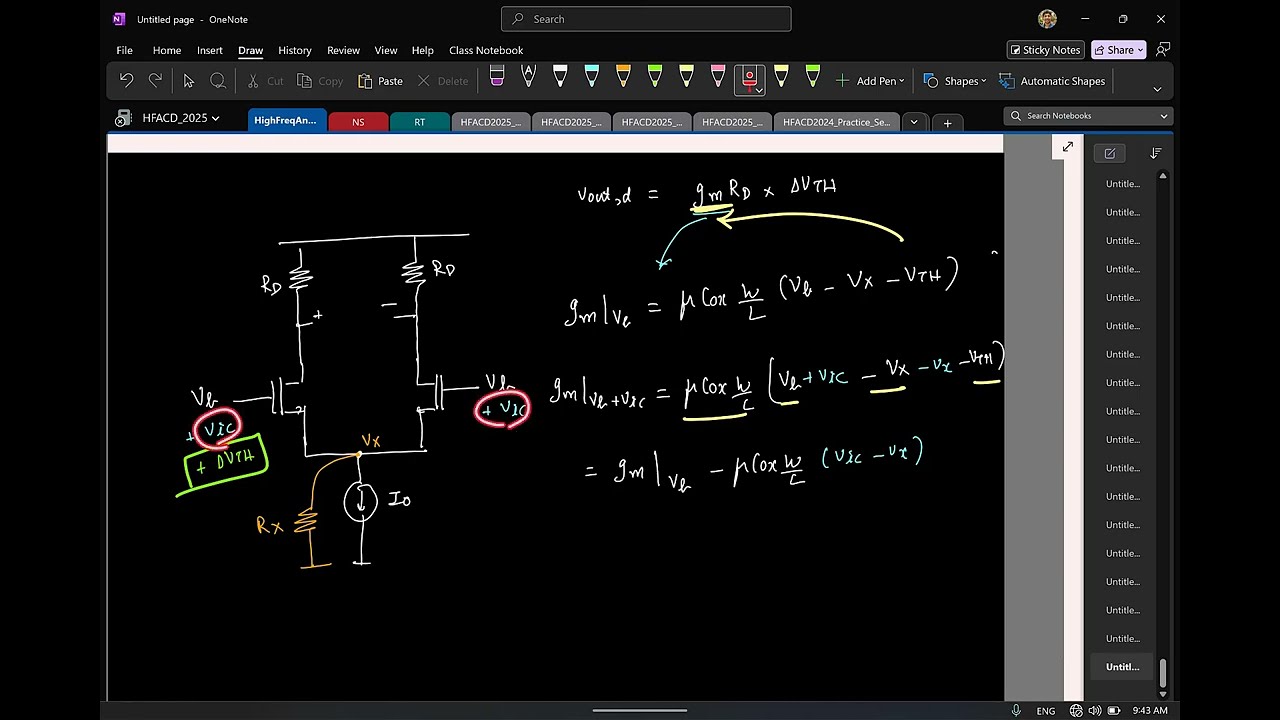Click the top Search box
This screenshot has width=1280, height=720.
(x=646, y=19)
